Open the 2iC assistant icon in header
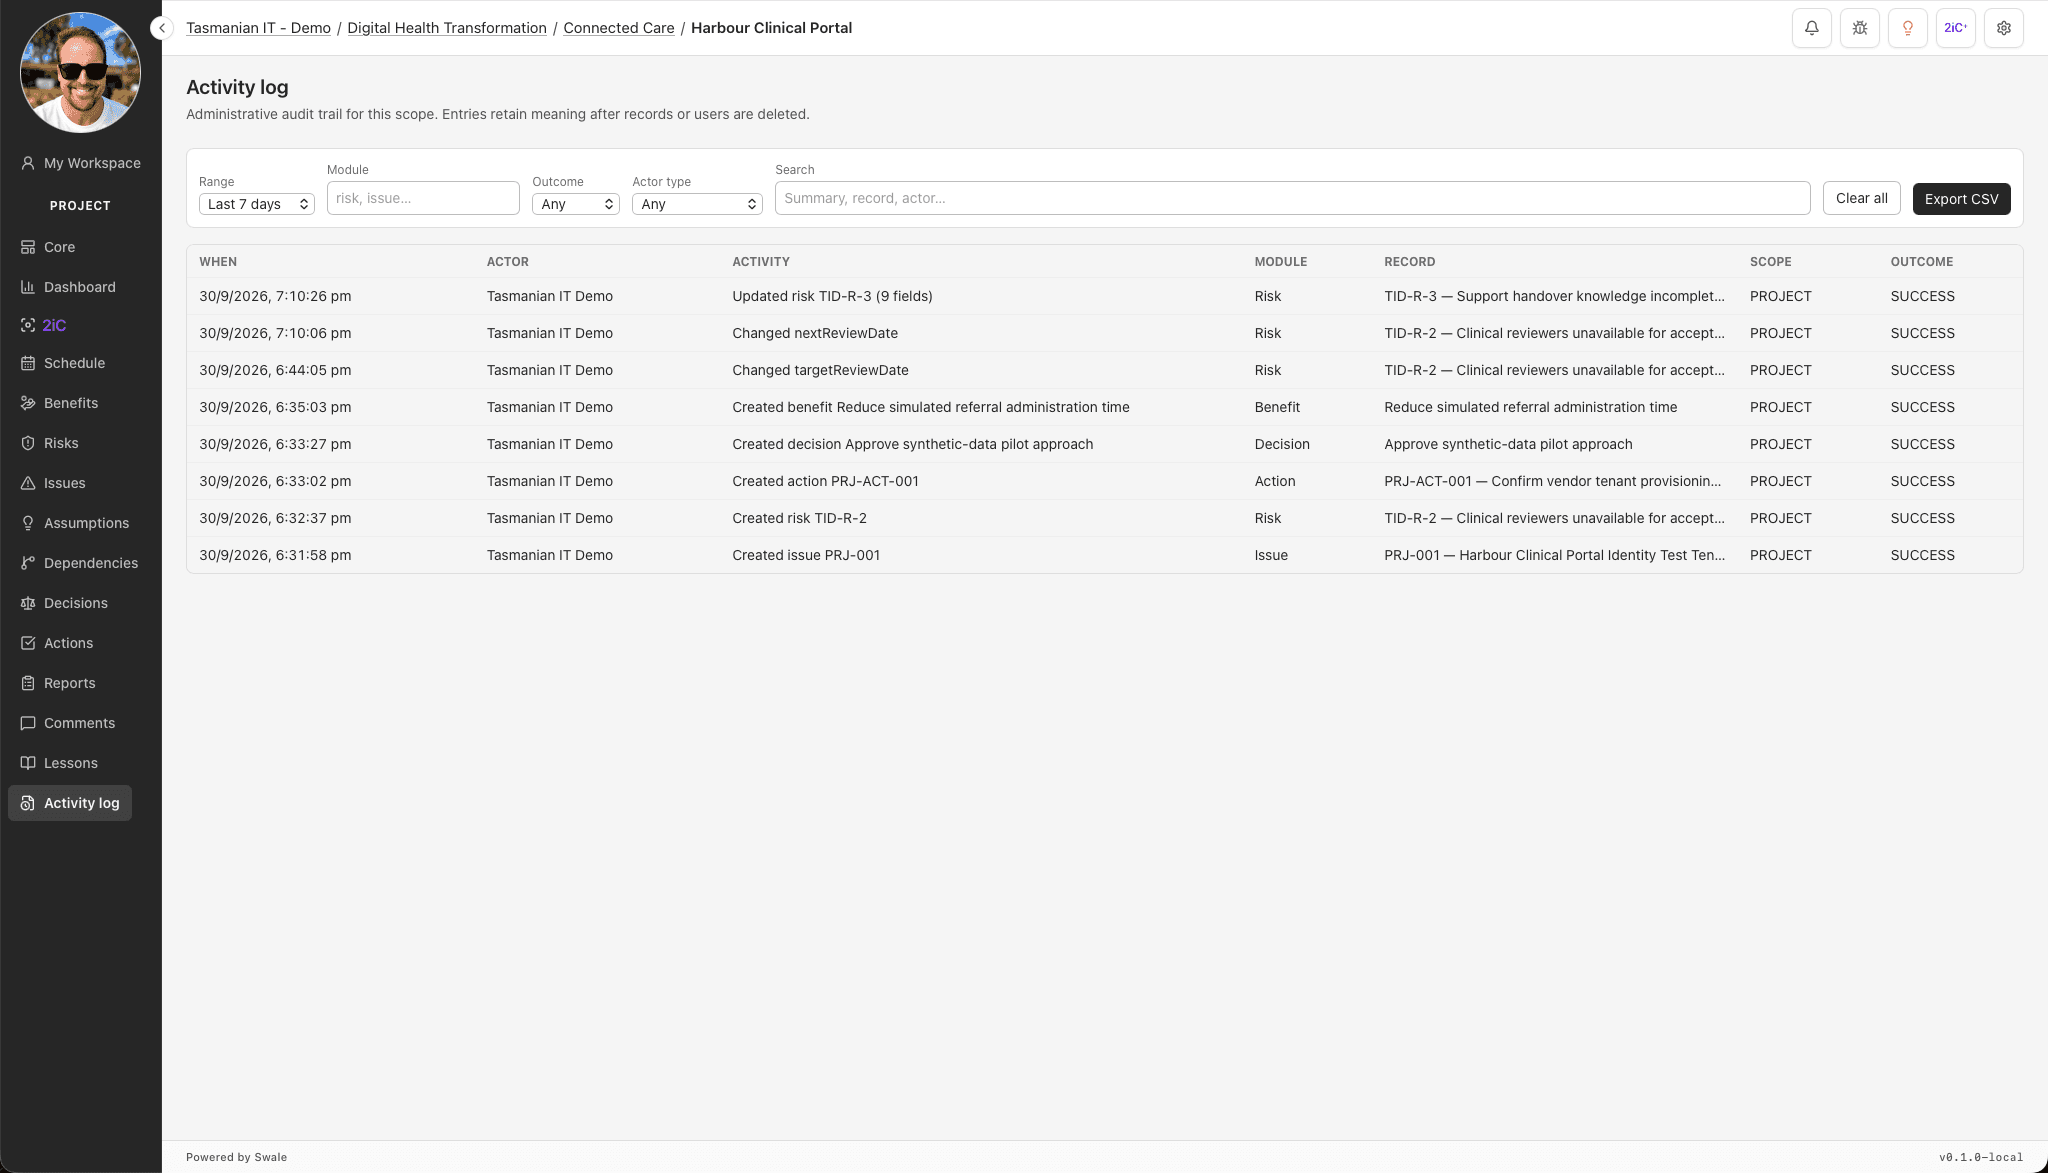2048x1173 pixels. pos(1955,28)
